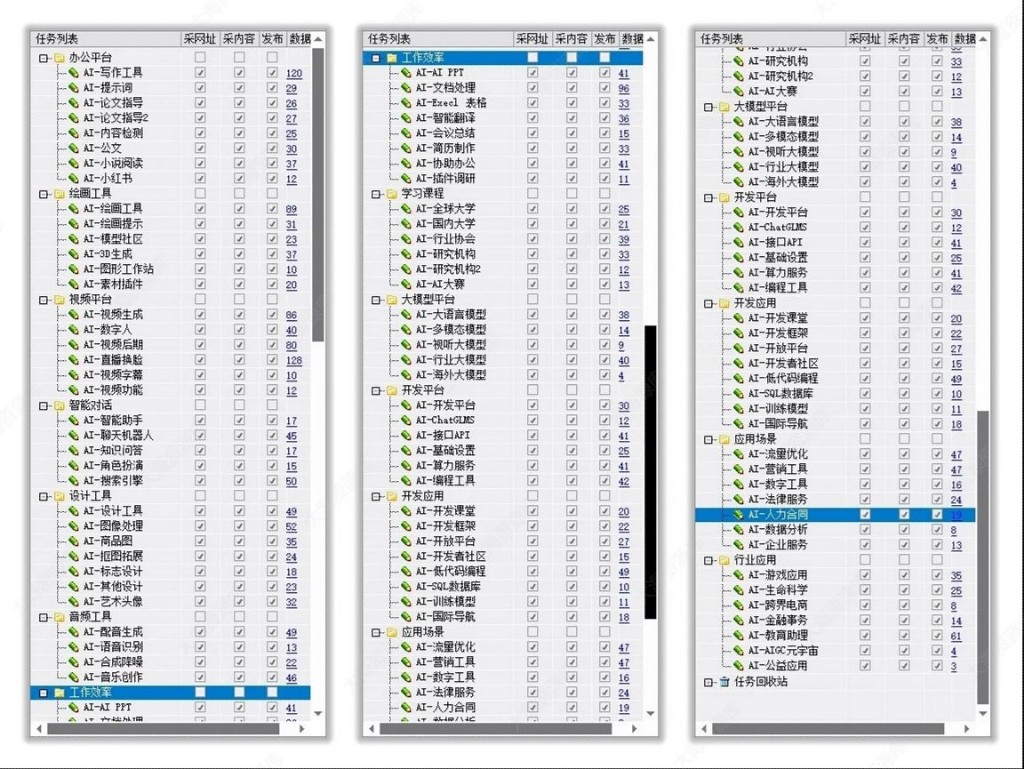Viewport: 1024px width, 769px height.
Task: Click the tag icon next to AI-小红书
Action: pyautogui.click(x=74, y=178)
